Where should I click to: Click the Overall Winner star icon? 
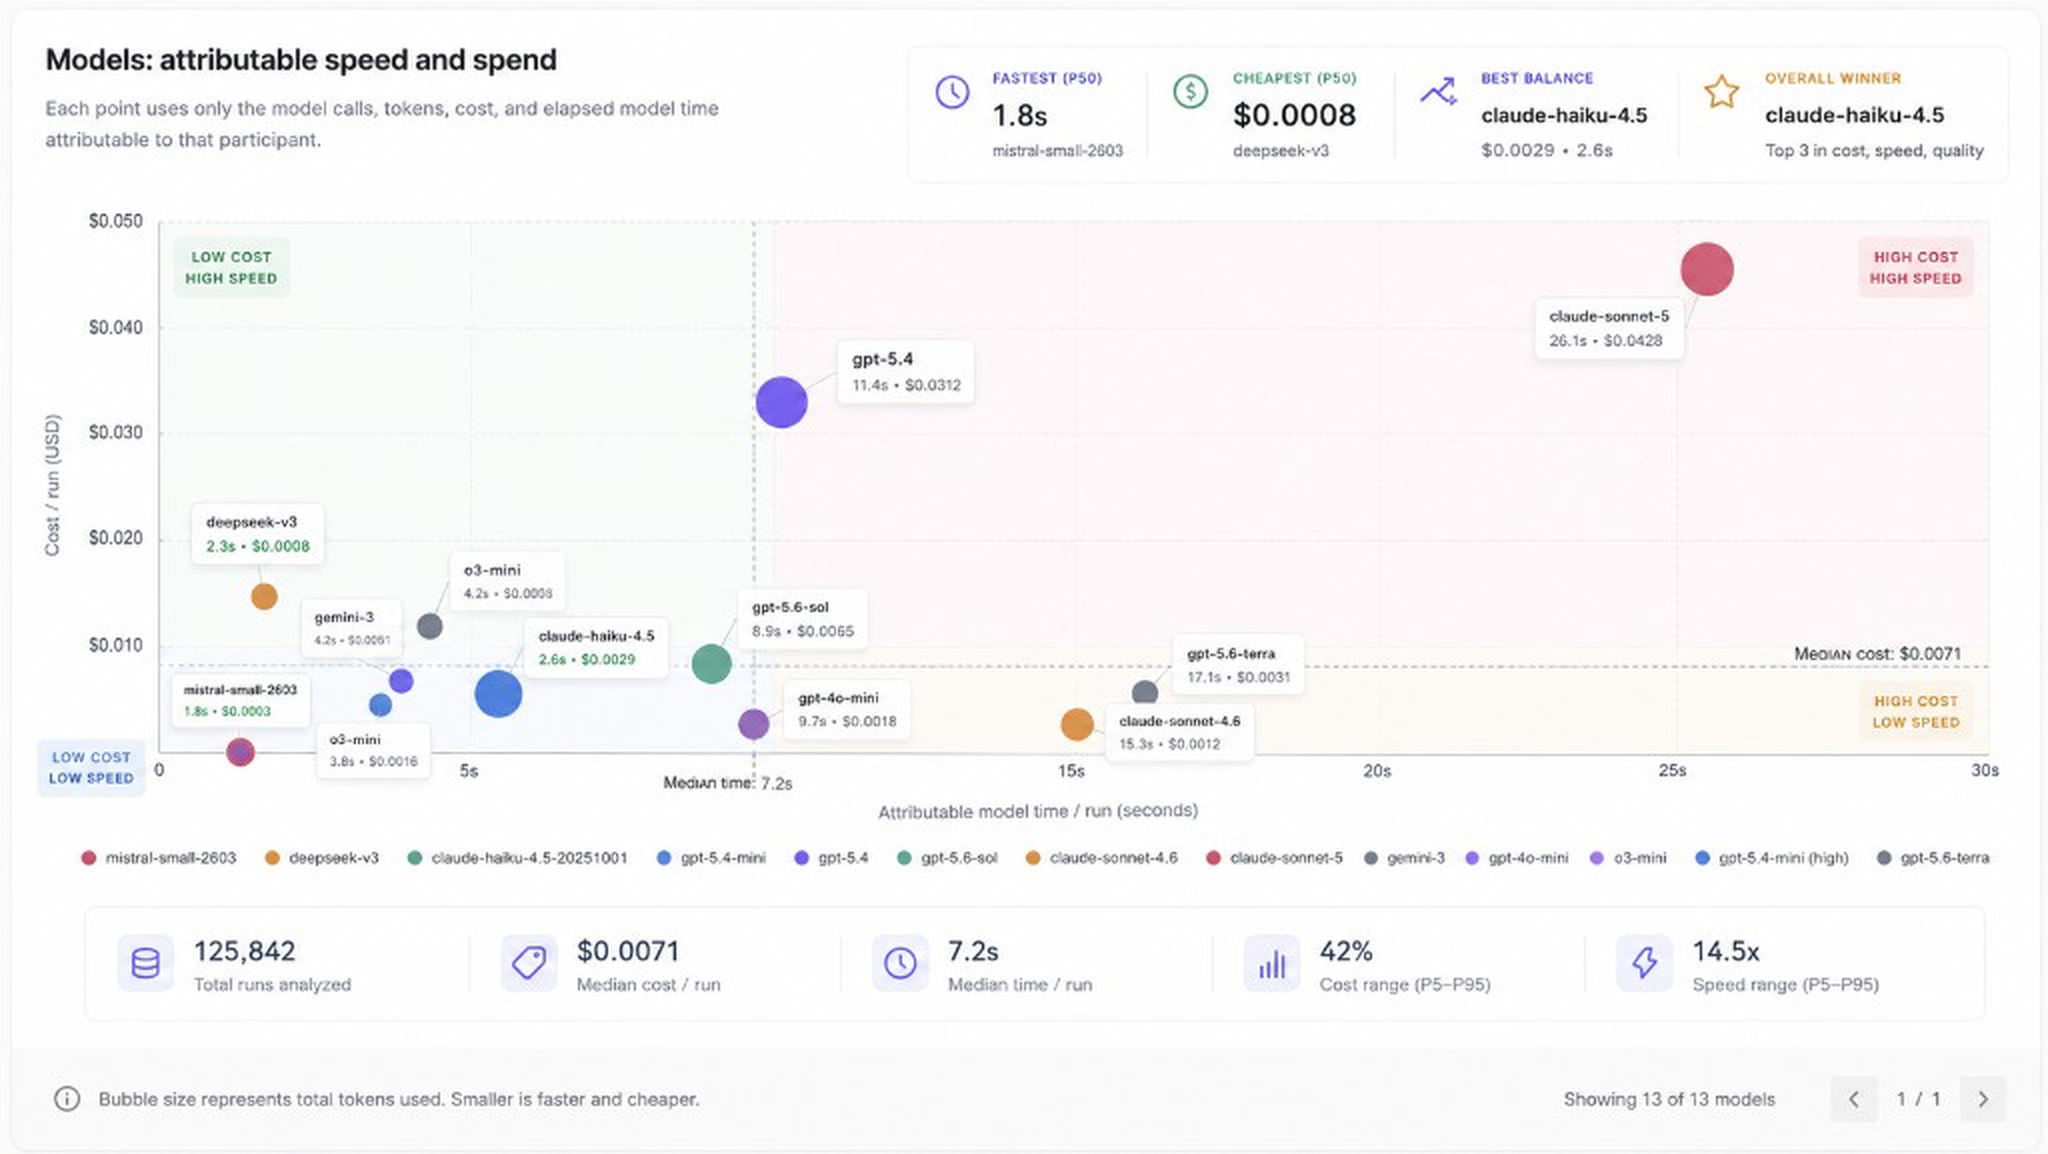pyautogui.click(x=1721, y=92)
